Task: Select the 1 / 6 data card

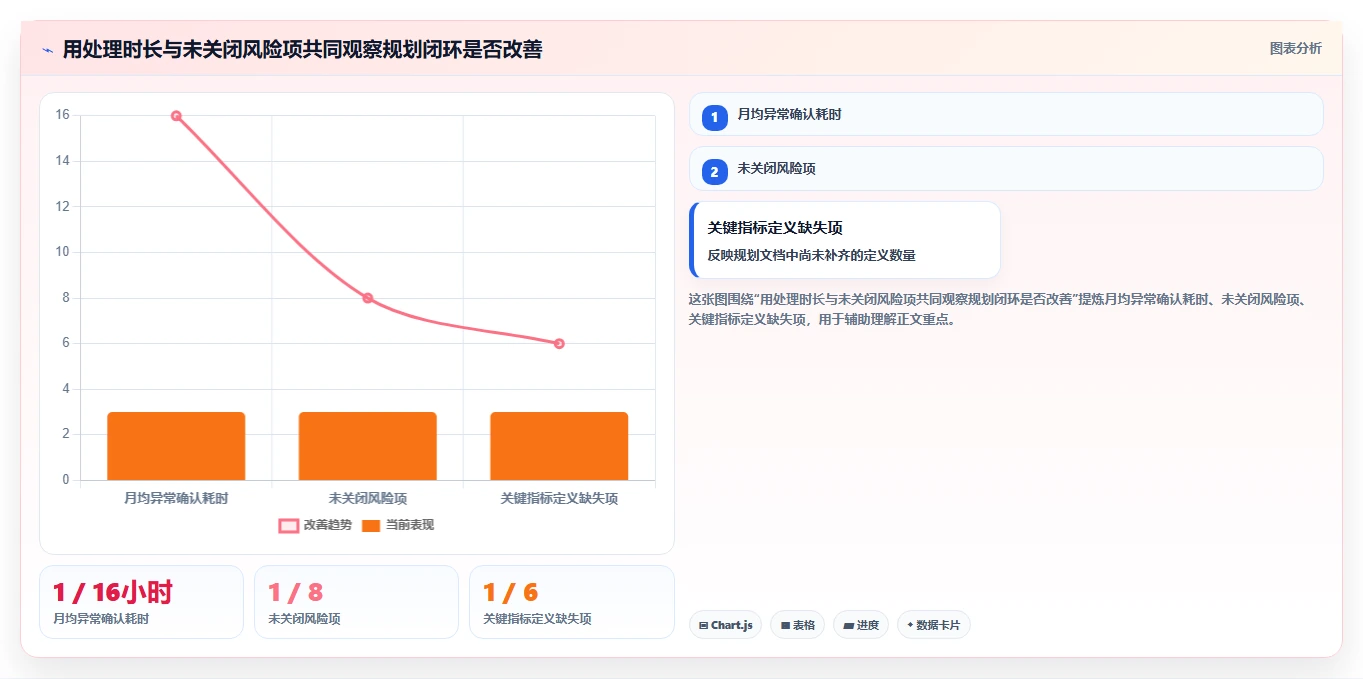Action: coord(572,602)
